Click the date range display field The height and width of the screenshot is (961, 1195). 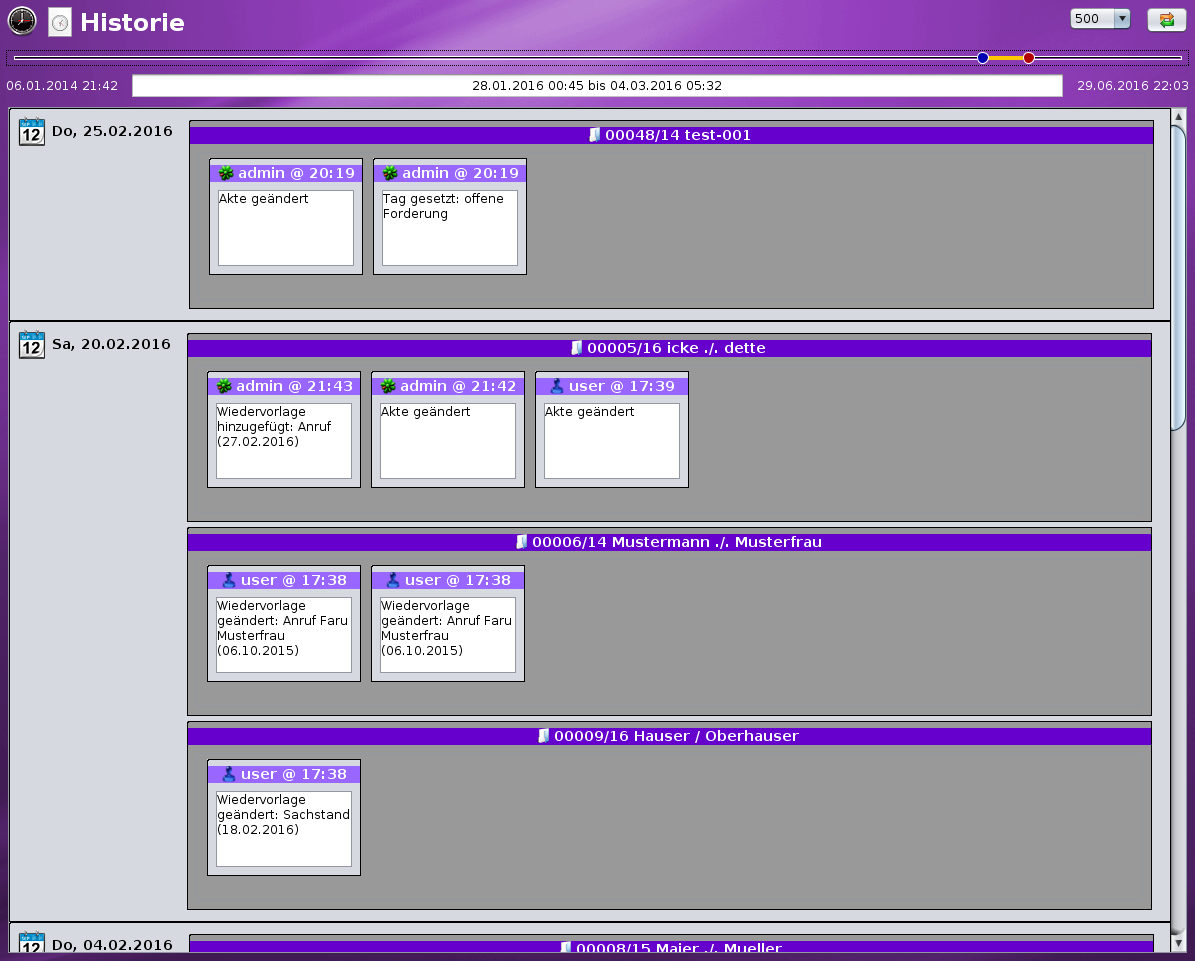597,86
